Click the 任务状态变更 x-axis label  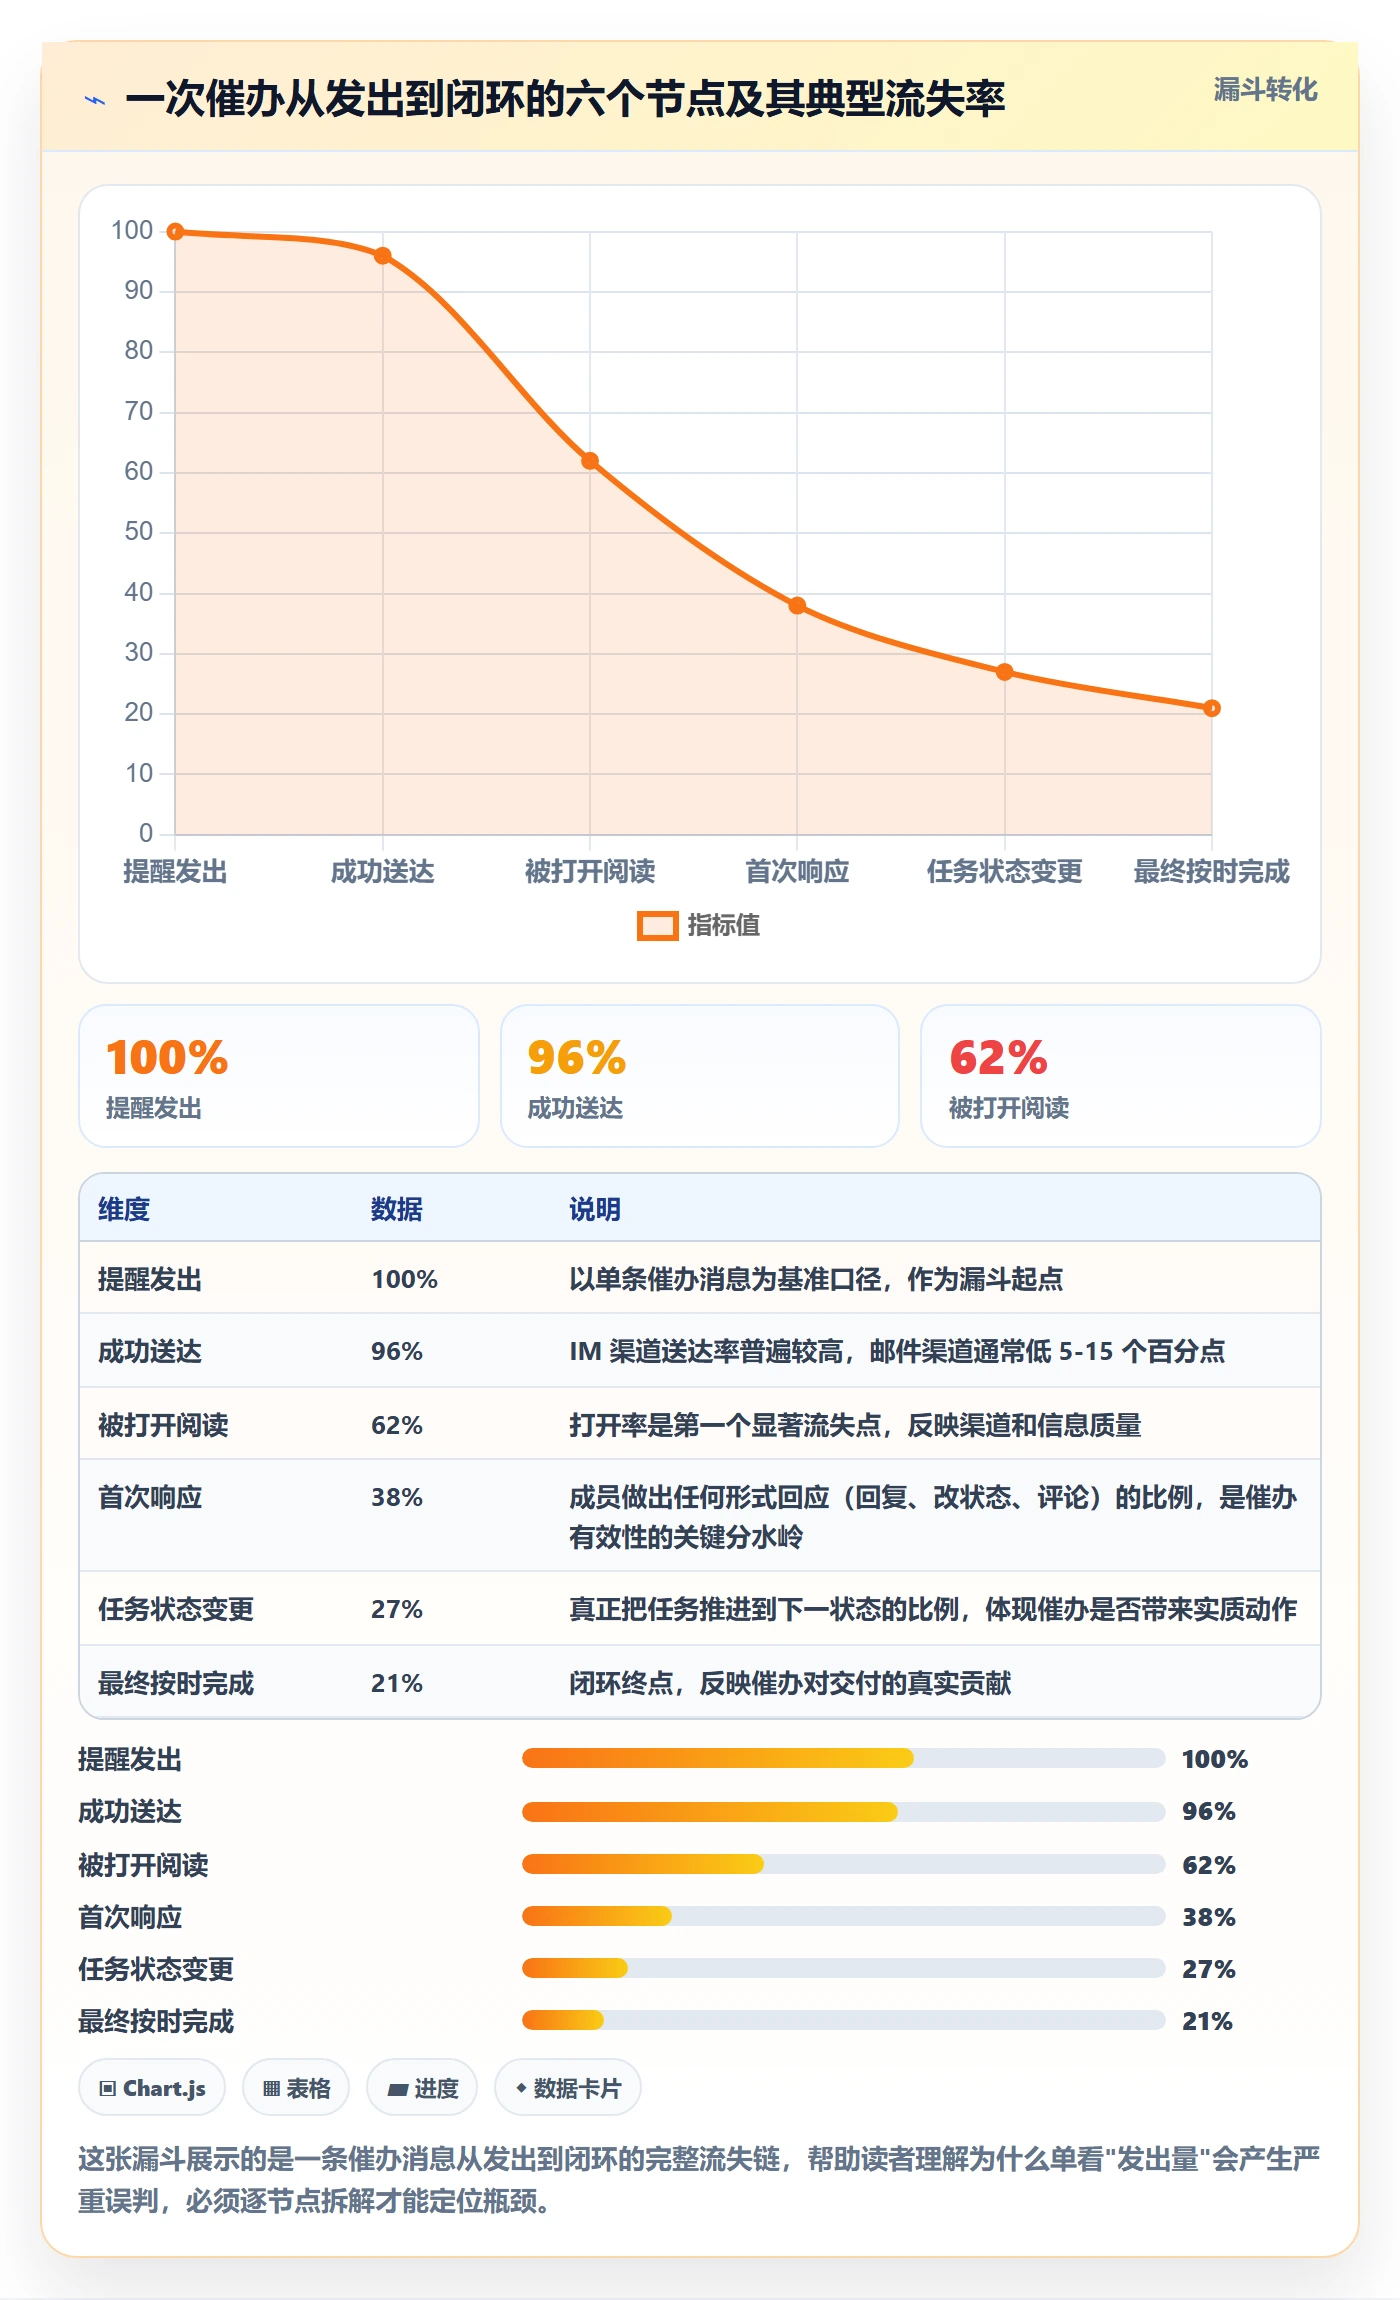point(1005,872)
